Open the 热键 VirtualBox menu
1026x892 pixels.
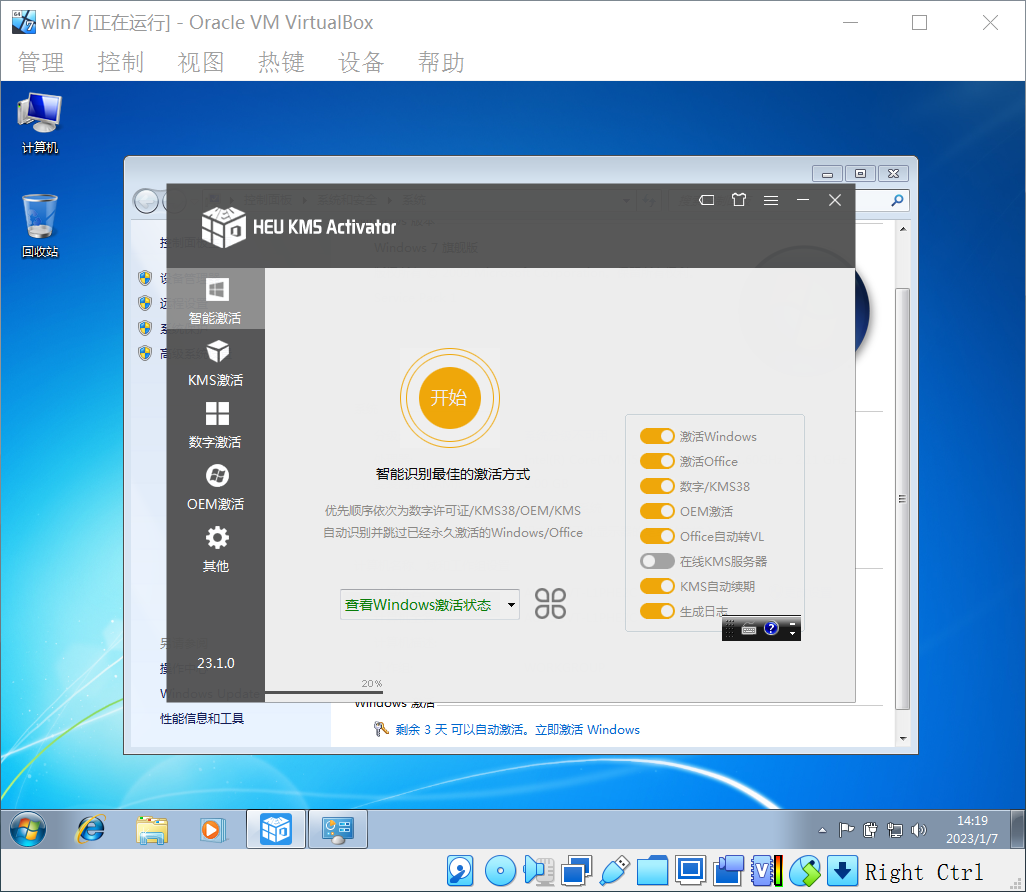[281, 63]
